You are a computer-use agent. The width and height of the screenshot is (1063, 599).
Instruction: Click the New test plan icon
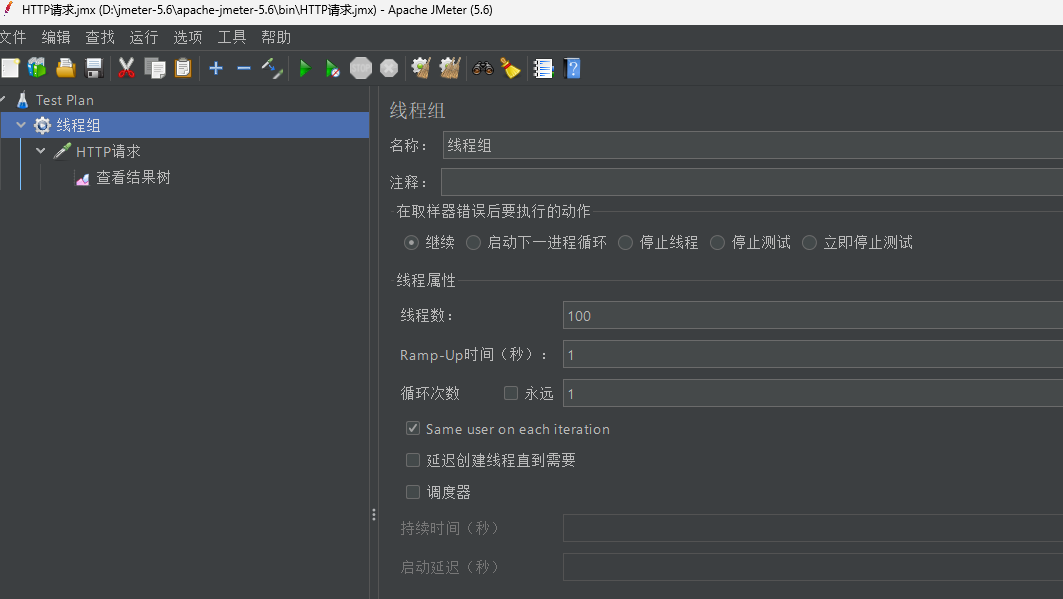(x=10, y=68)
